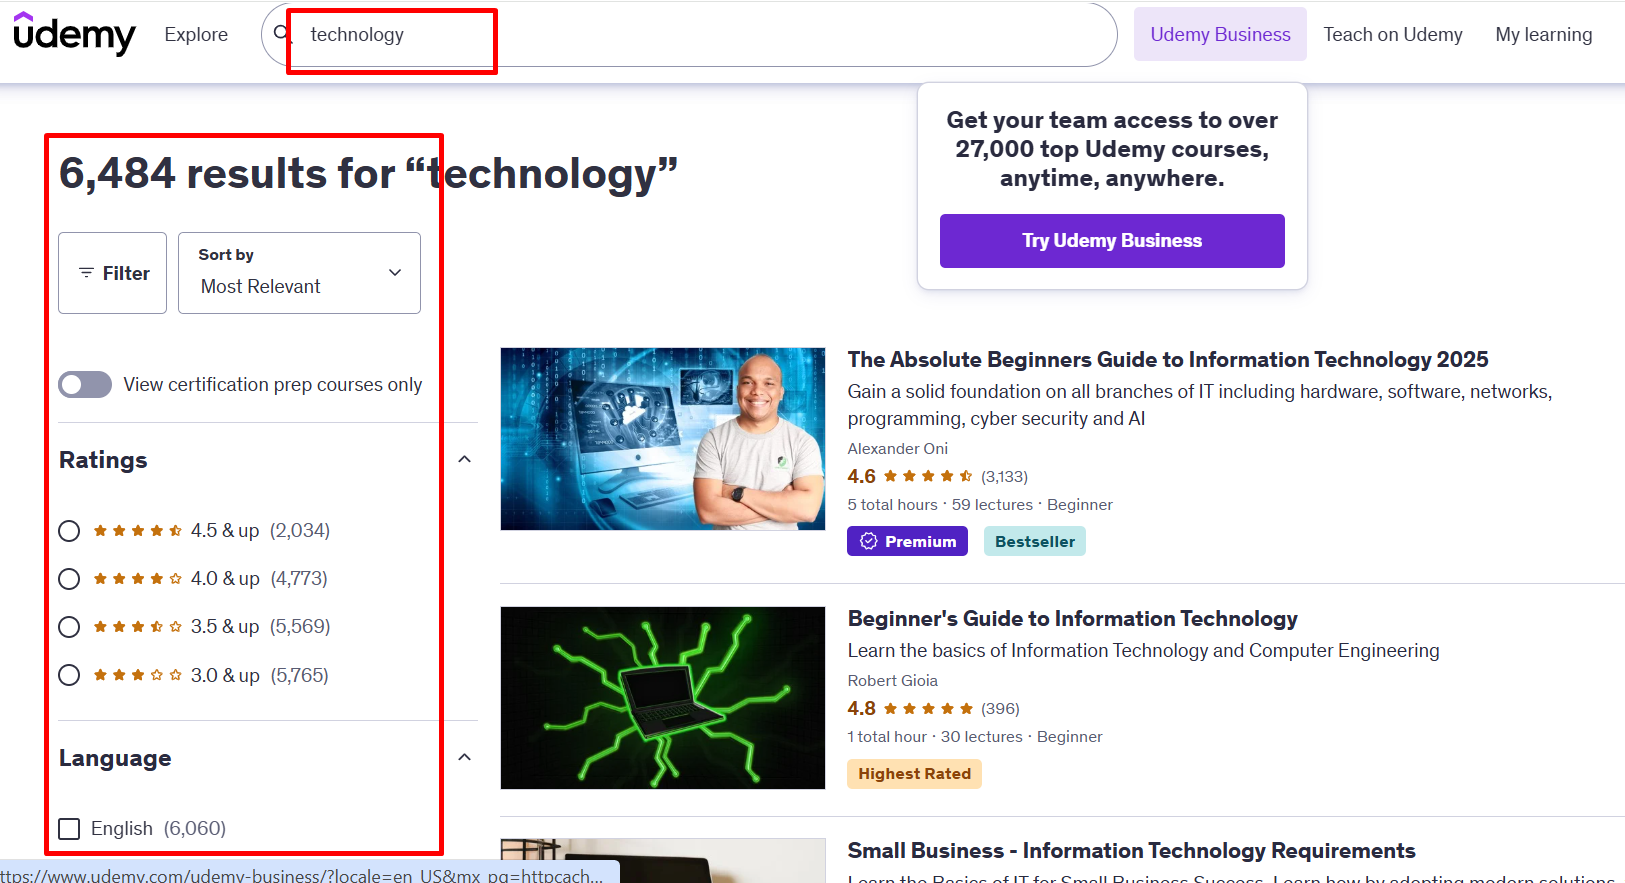Select the 4.5 & up rating option
This screenshot has width=1625, height=883.
69,531
